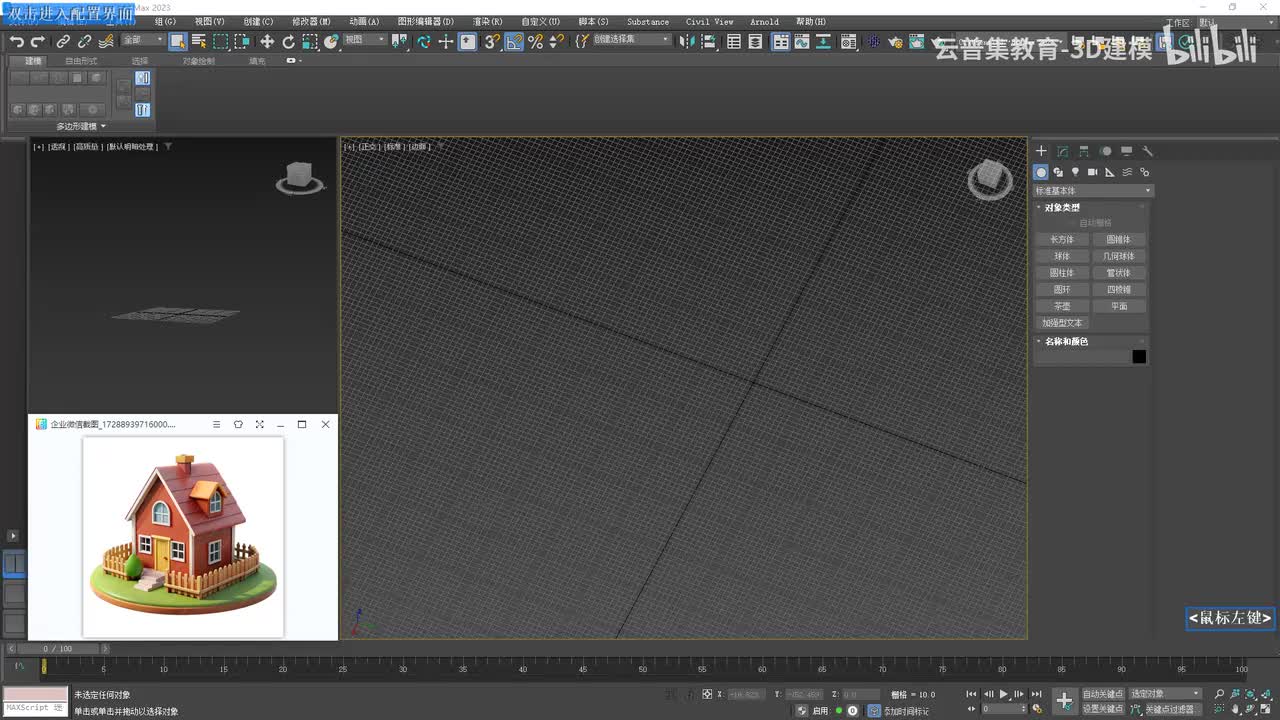Open the 渲染(R) menu
Viewport: 1280px width, 720px height.
[x=487, y=21]
